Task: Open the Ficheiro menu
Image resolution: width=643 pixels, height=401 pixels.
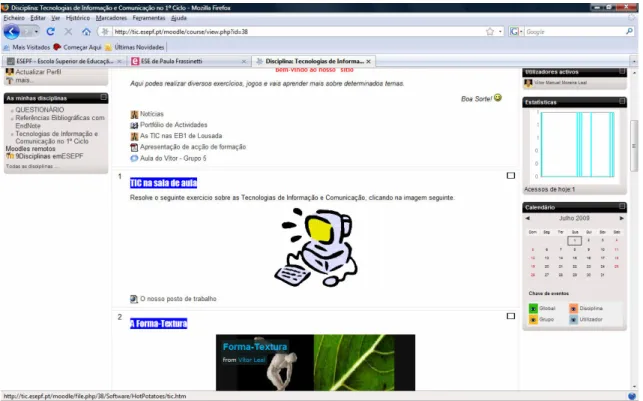Action: 14,18
